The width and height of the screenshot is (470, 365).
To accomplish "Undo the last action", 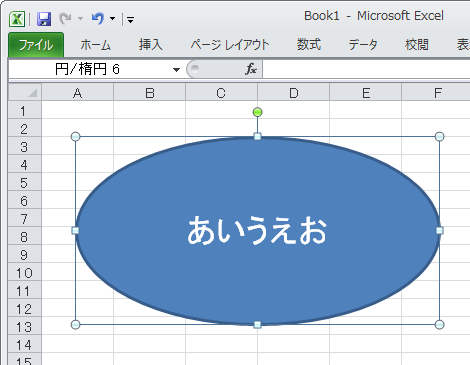I will click(98, 19).
